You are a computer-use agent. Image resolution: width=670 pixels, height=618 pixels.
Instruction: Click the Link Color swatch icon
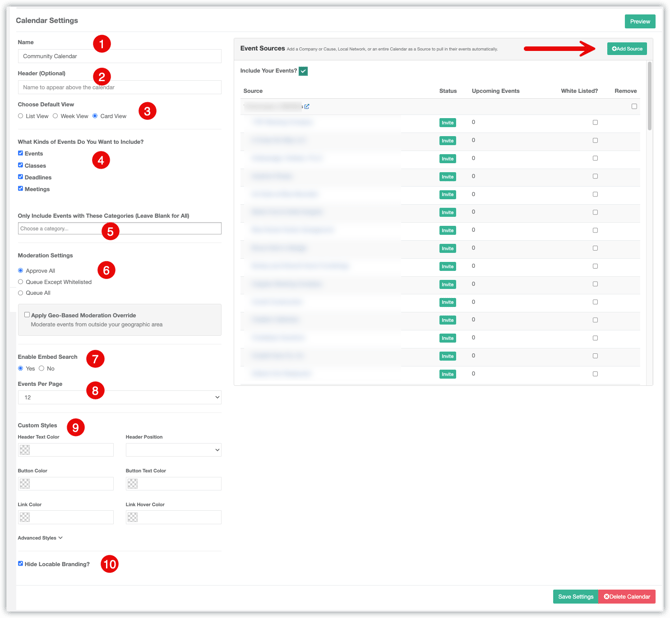tap(25, 517)
